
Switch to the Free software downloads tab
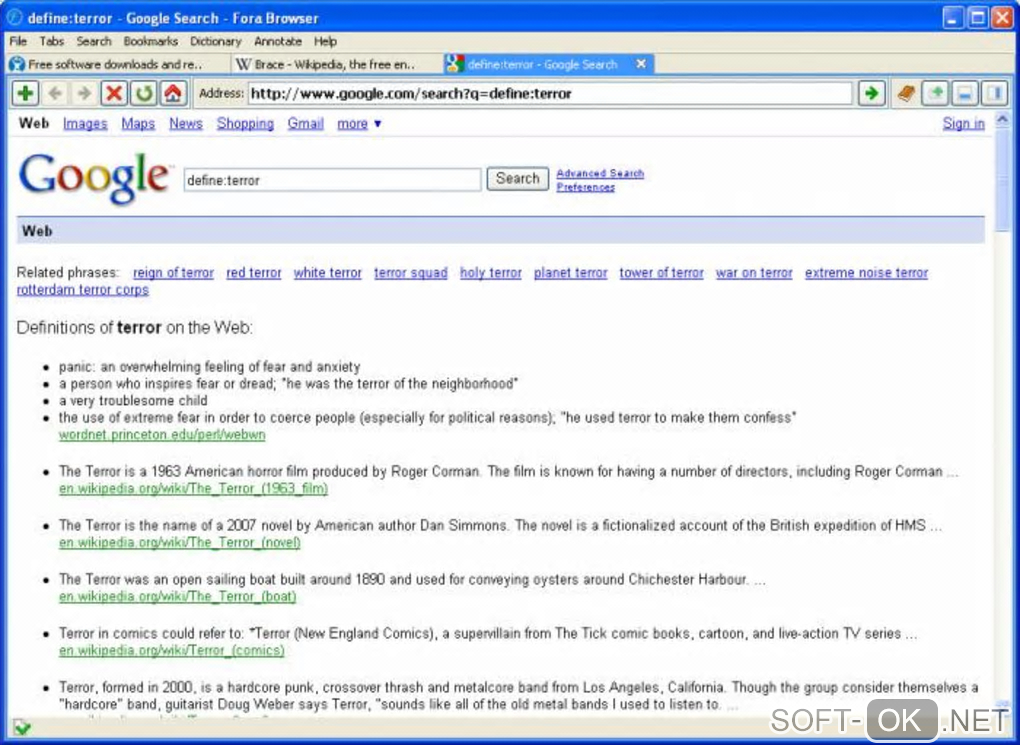[116, 64]
